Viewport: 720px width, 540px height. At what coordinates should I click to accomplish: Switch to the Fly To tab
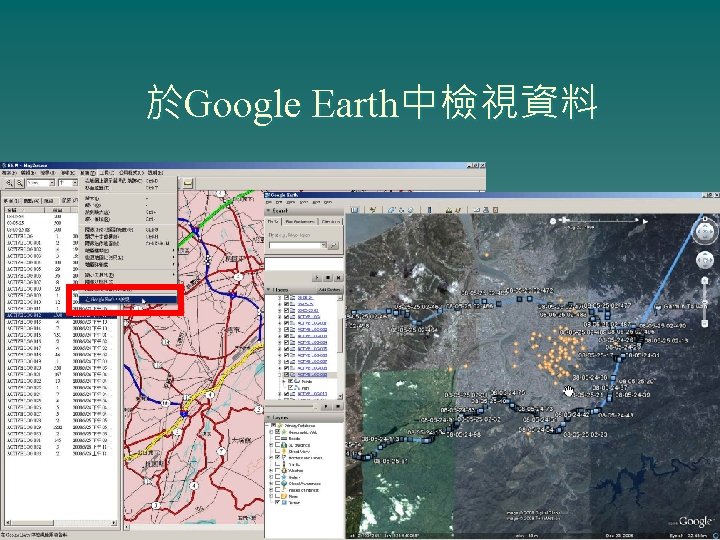(273, 221)
